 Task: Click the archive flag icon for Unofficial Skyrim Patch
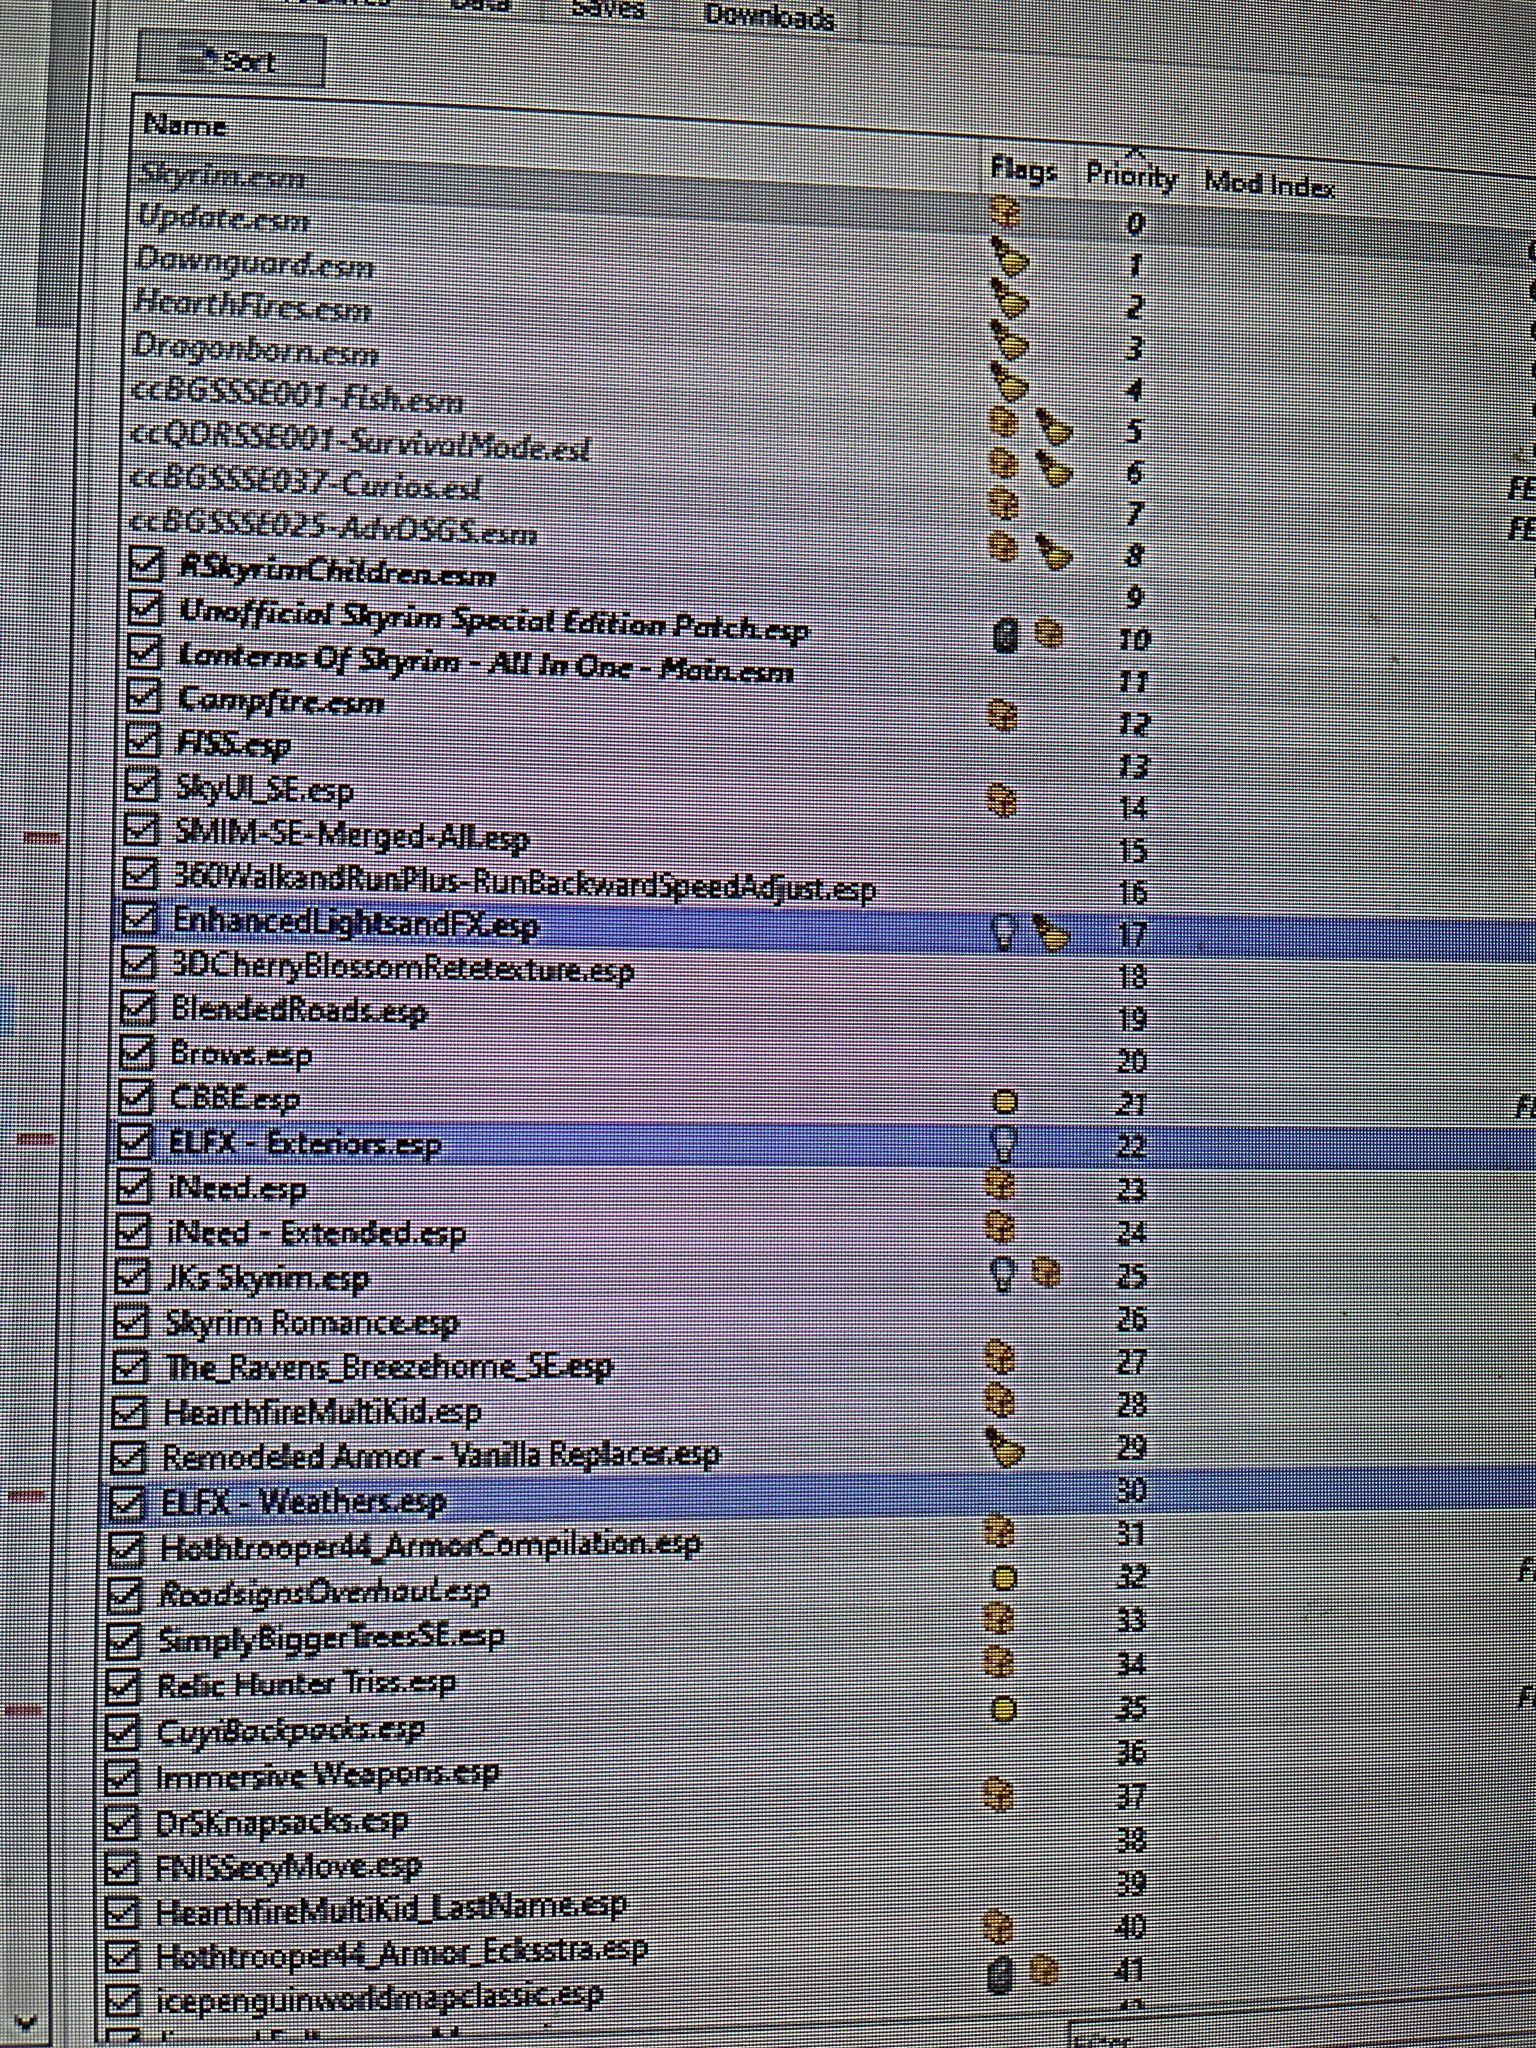[x=1048, y=633]
